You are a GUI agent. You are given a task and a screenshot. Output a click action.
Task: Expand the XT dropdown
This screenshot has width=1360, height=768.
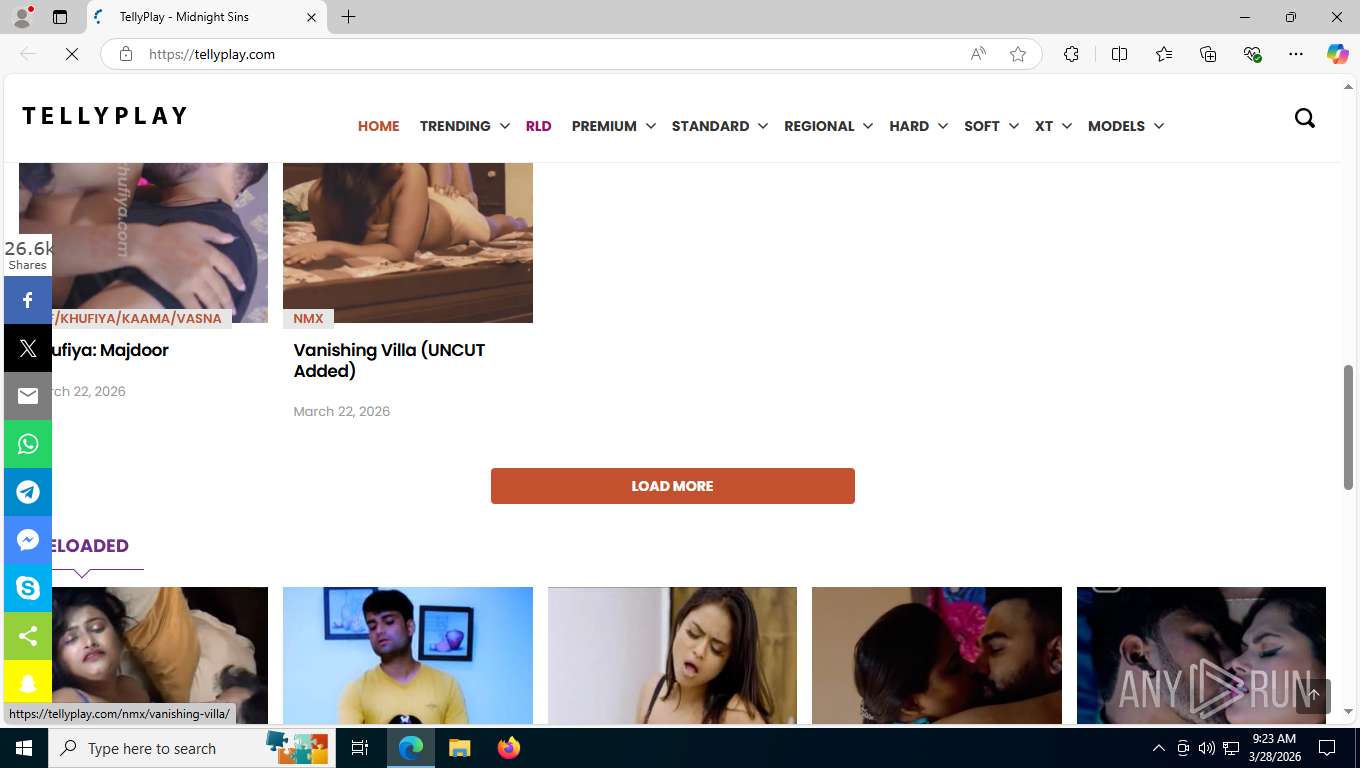1066,126
